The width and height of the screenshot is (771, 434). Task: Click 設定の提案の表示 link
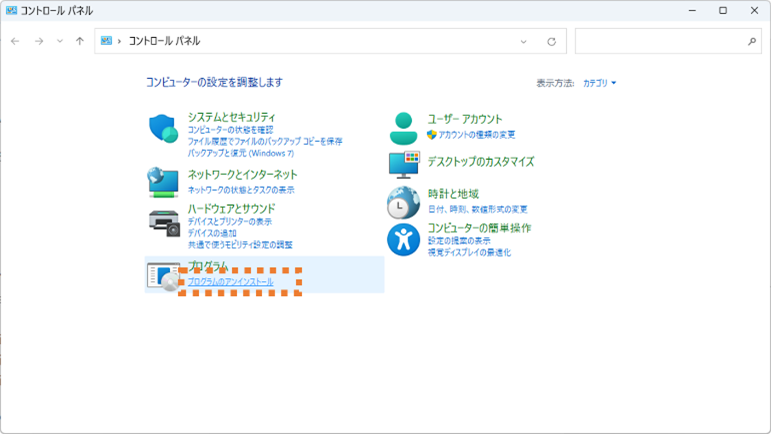[459, 241]
